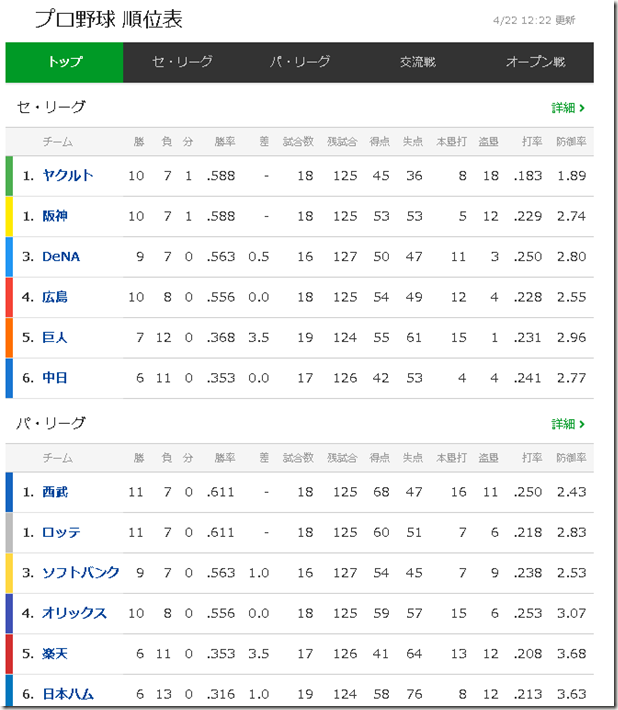Open the ソフトバンク team link
This screenshot has height=710, width=618.
click(x=81, y=573)
